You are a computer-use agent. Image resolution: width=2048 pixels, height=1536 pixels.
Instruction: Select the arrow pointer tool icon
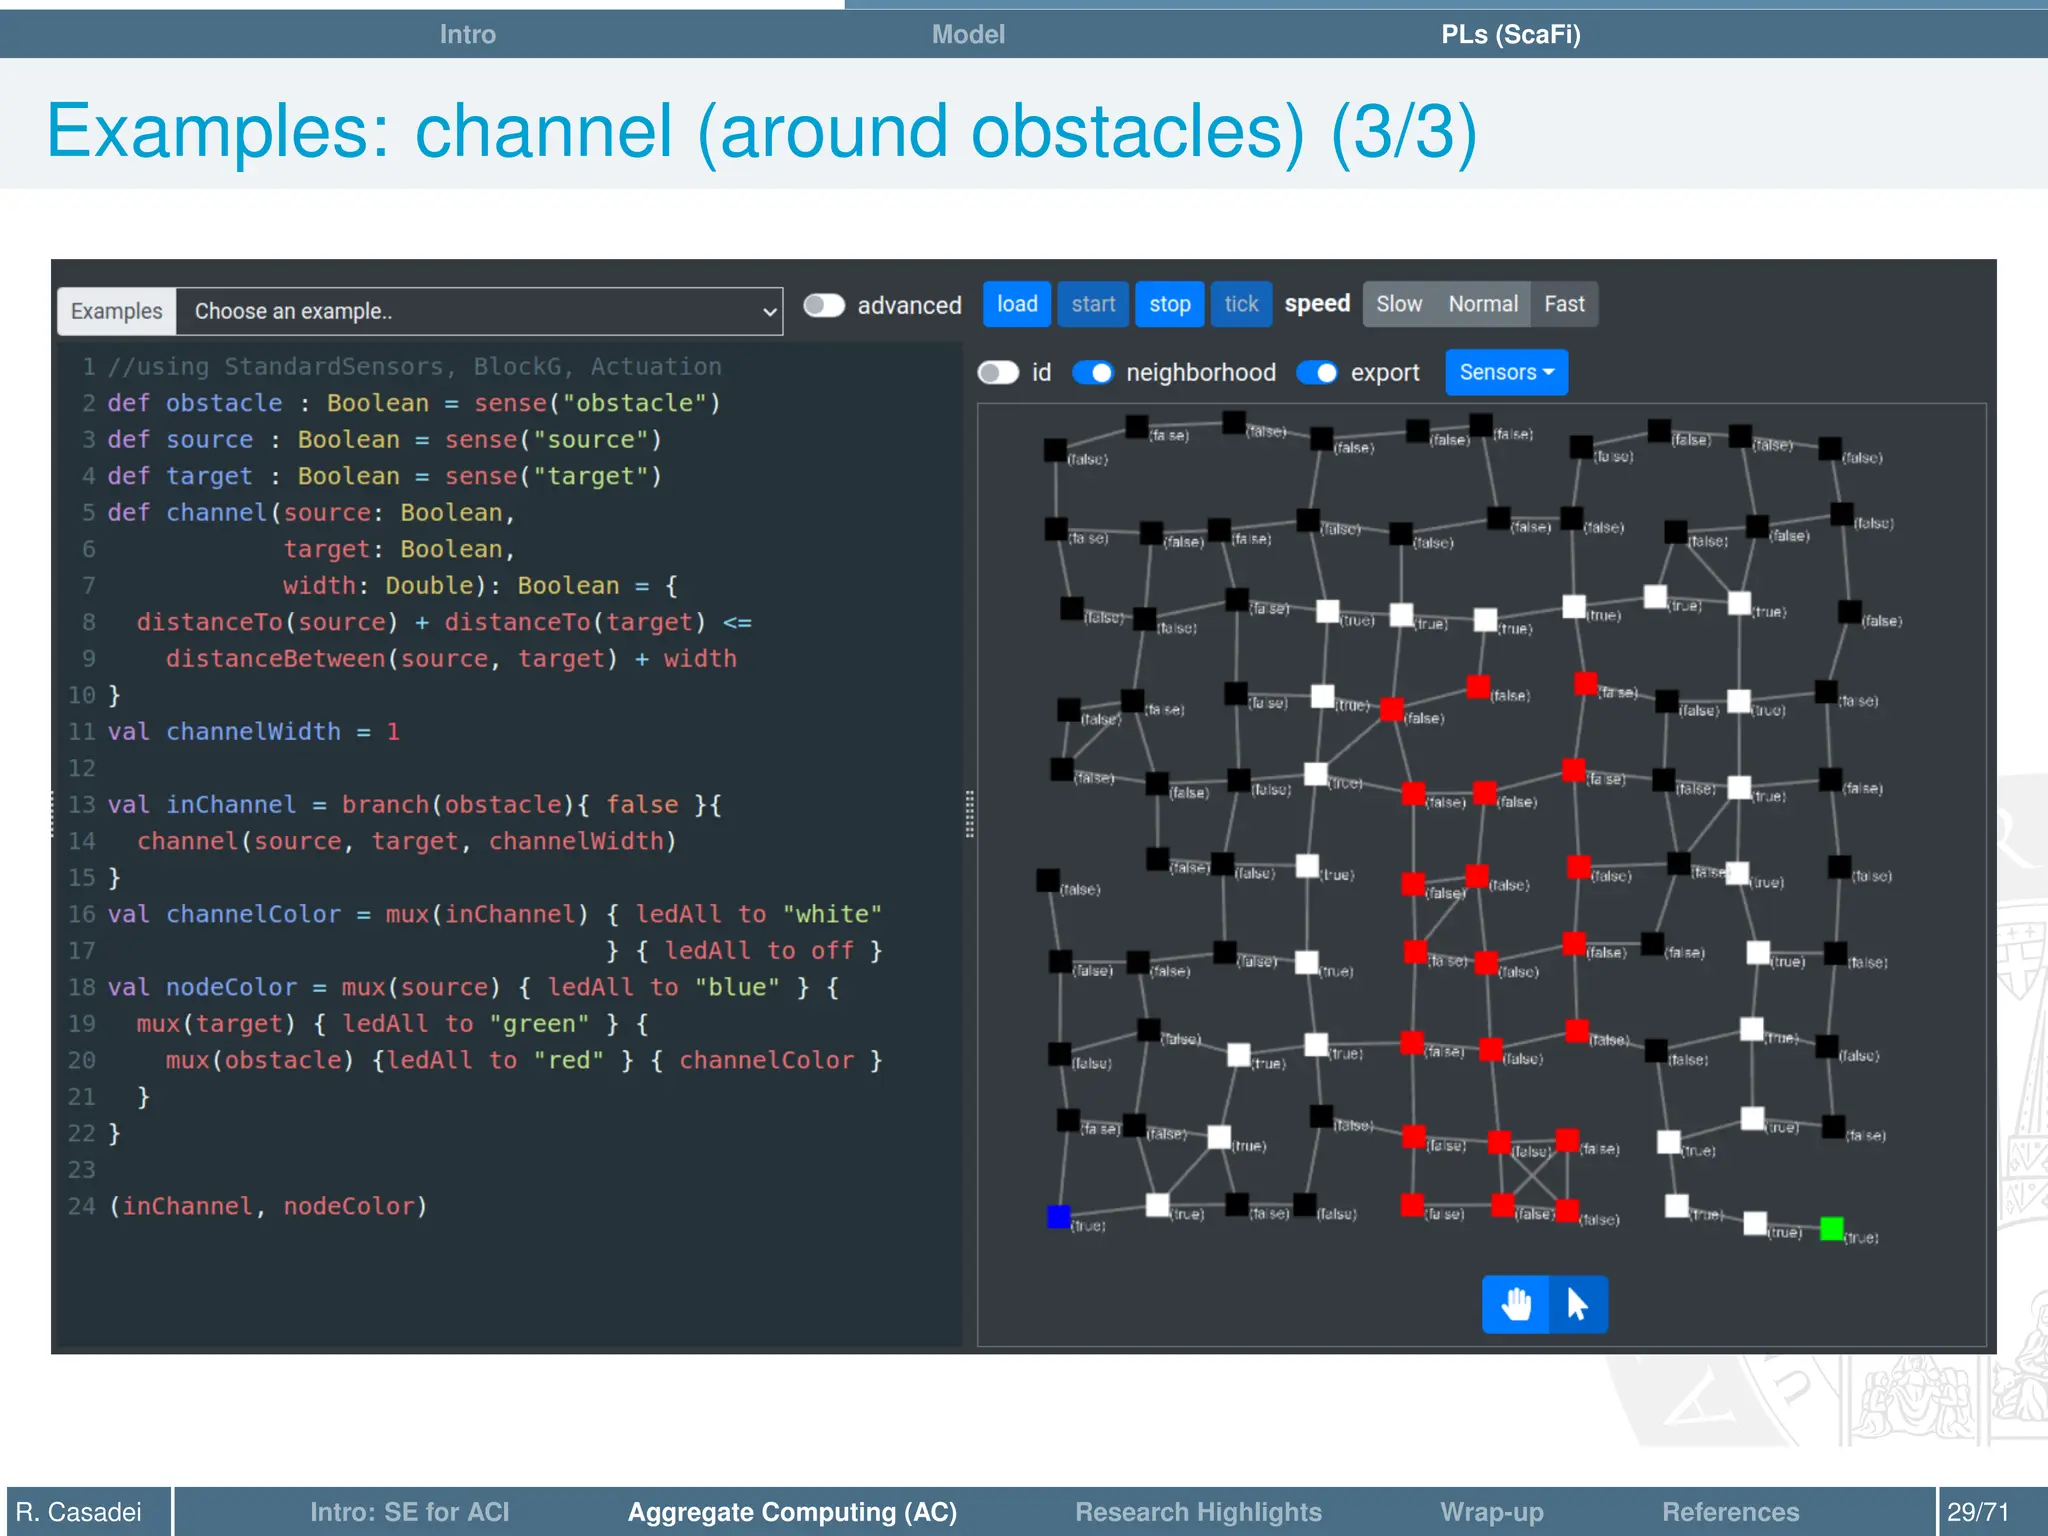(1578, 1304)
